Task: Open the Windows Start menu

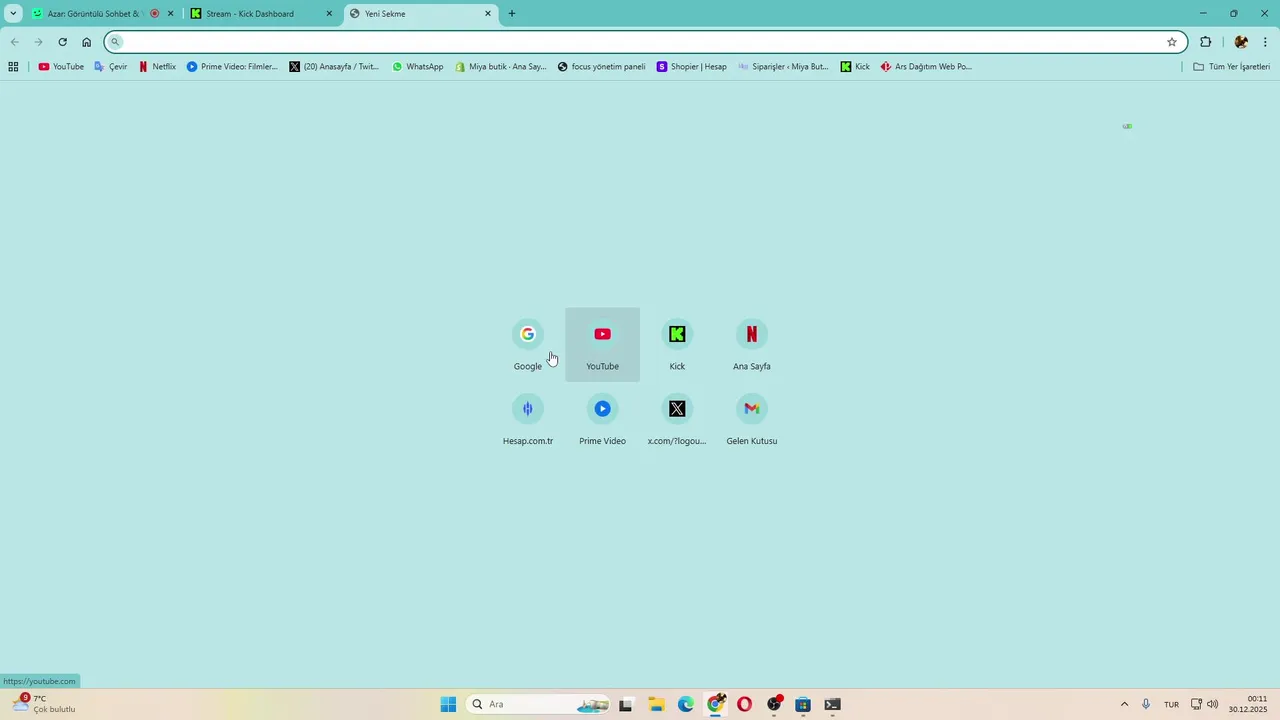Action: [448, 704]
